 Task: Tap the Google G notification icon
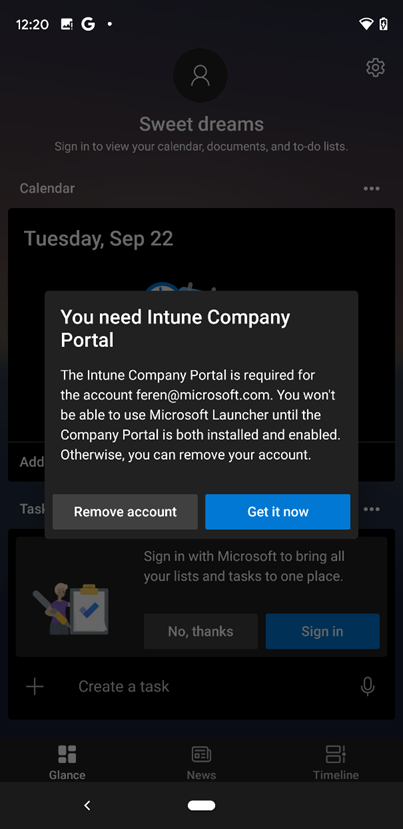pyautogui.click(x=88, y=24)
